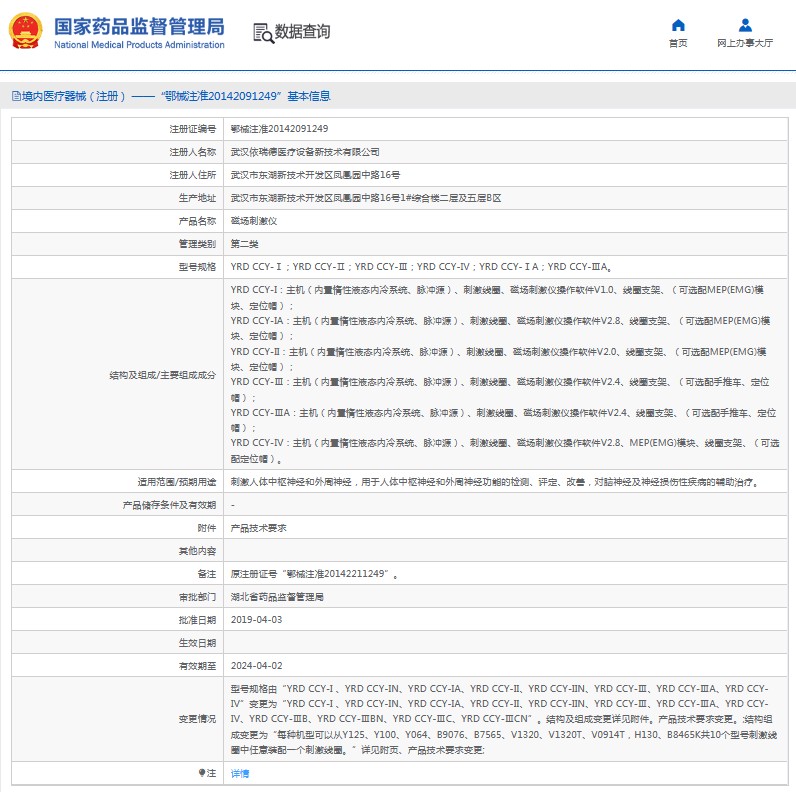Click the approval date 2019-04-03

pyautogui.click(x=256, y=620)
